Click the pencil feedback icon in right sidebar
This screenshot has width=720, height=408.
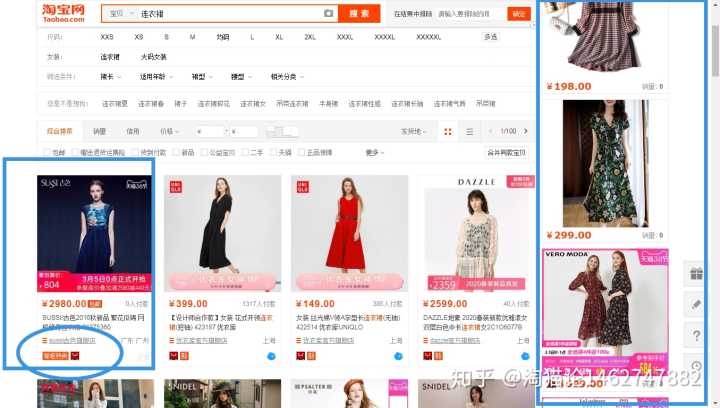click(696, 304)
